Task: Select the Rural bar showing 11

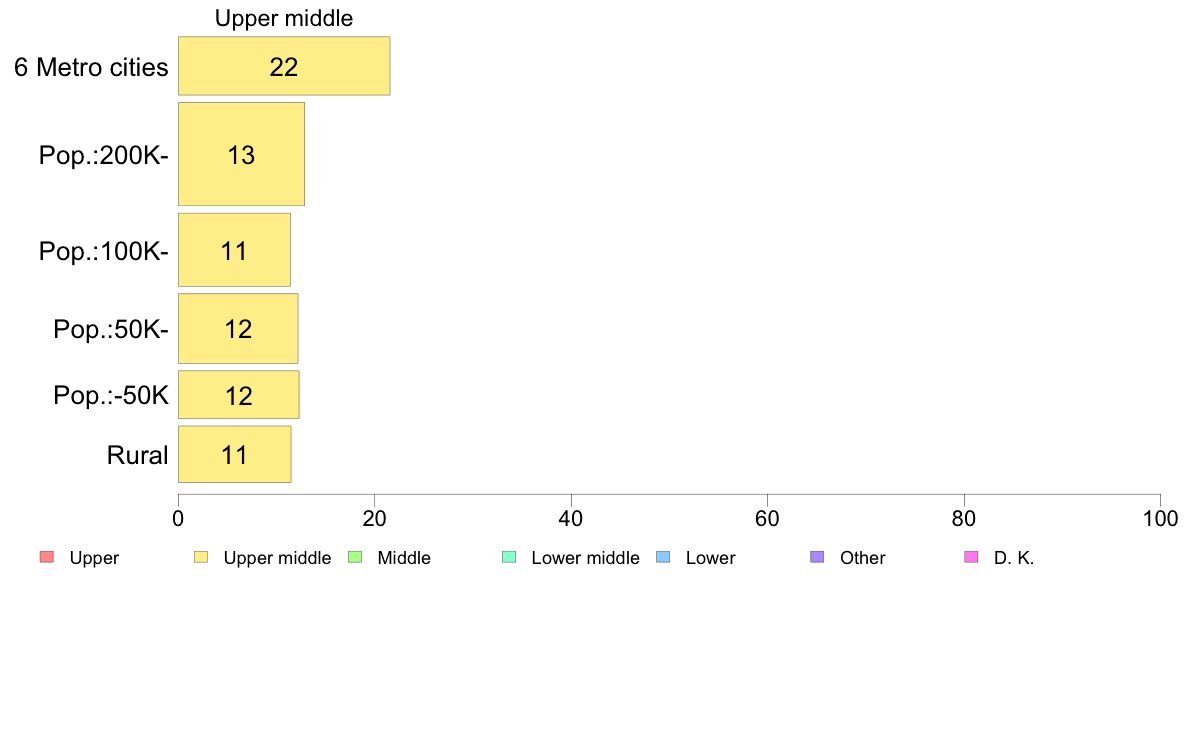Action: coord(234,454)
